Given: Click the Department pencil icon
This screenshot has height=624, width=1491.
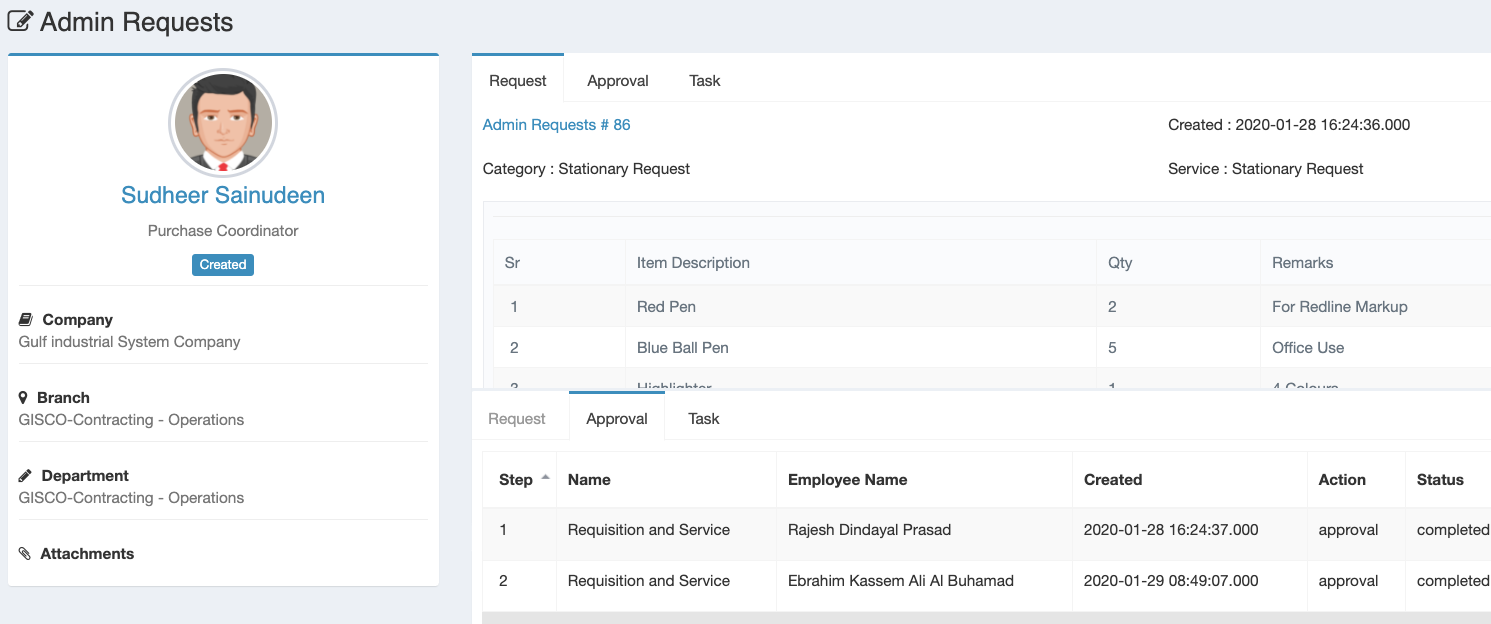Looking at the screenshot, I should [26, 476].
